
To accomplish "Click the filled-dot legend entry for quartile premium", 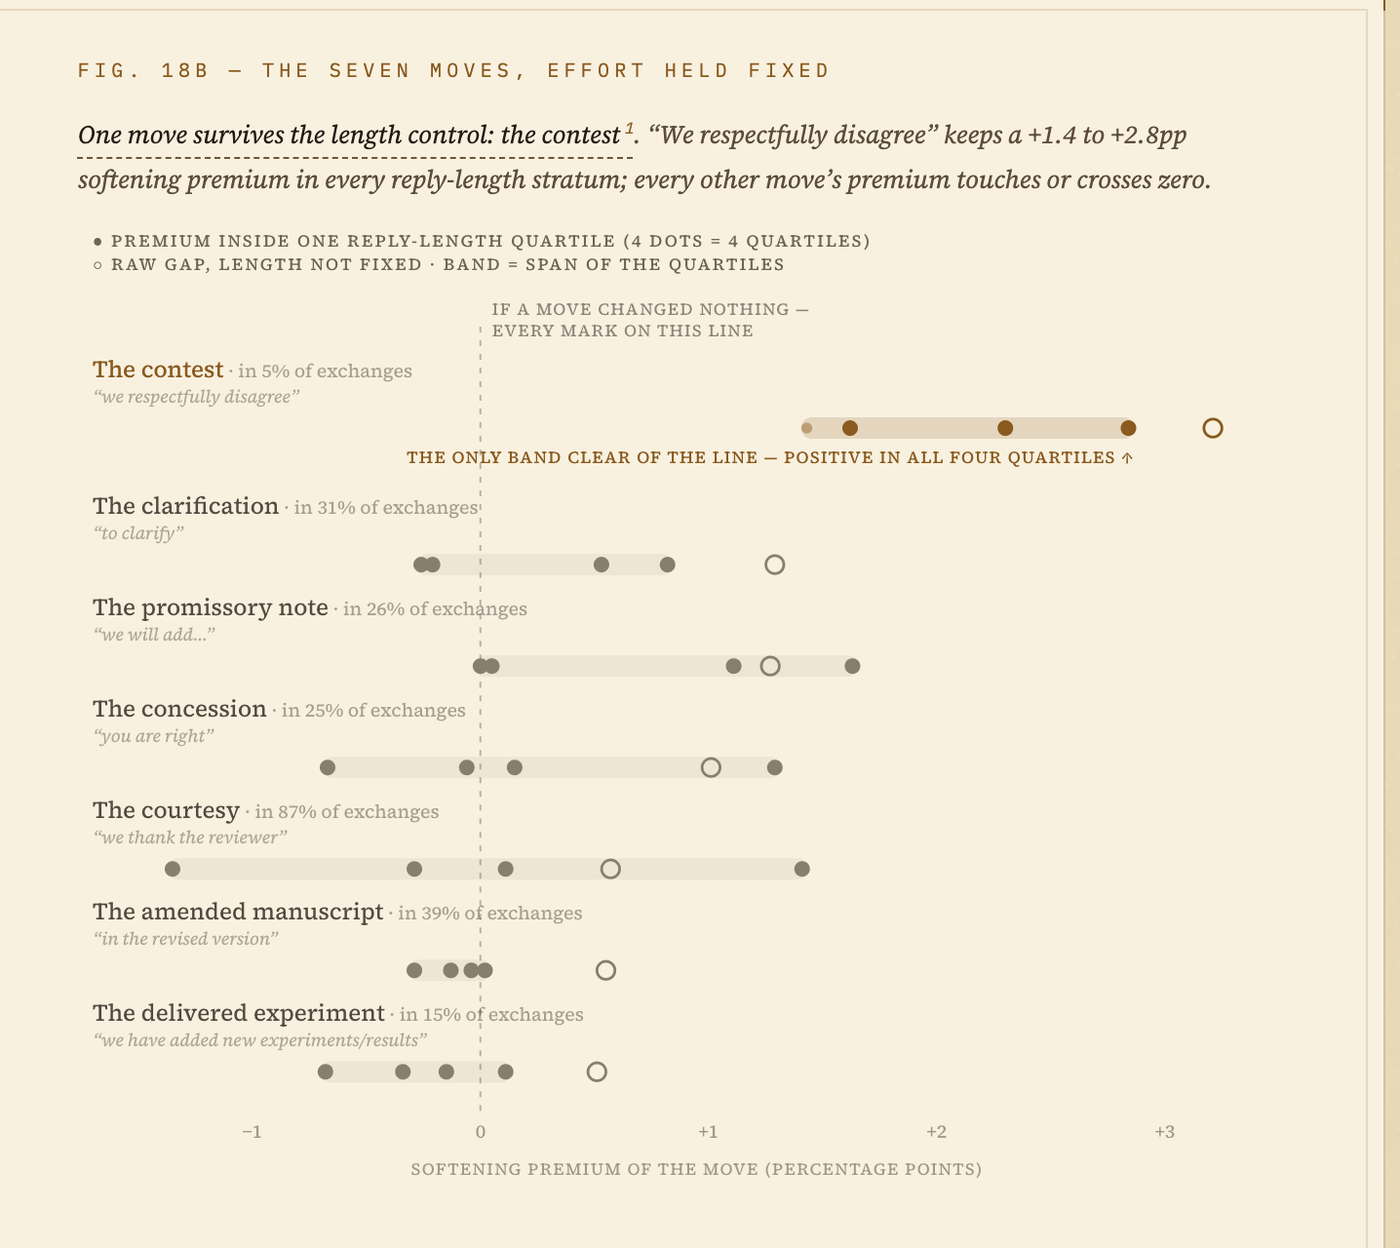I will (x=481, y=241).
